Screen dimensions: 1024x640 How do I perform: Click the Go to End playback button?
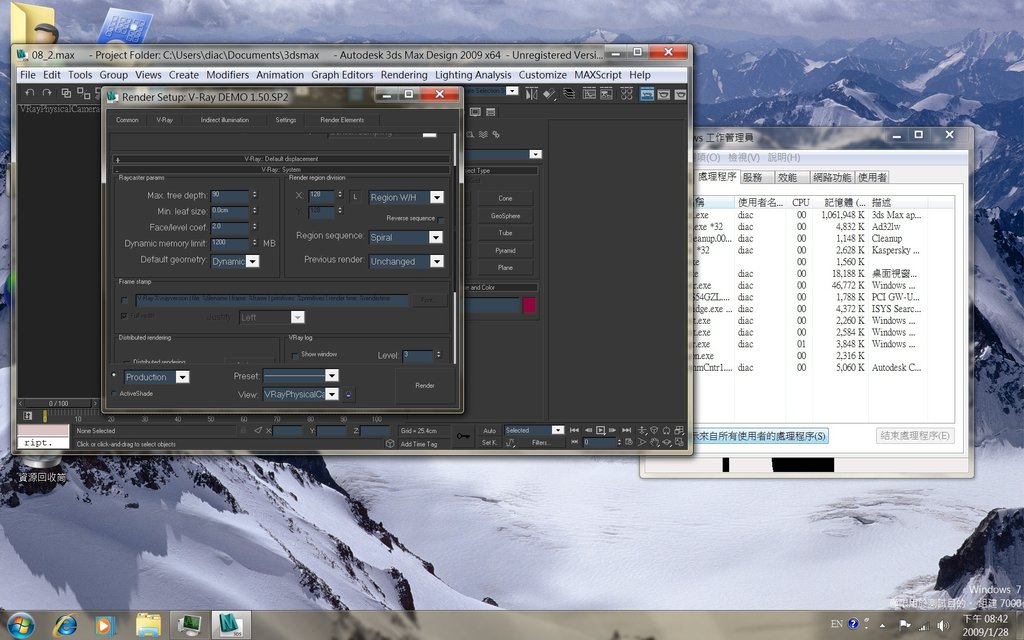coord(626,430)
